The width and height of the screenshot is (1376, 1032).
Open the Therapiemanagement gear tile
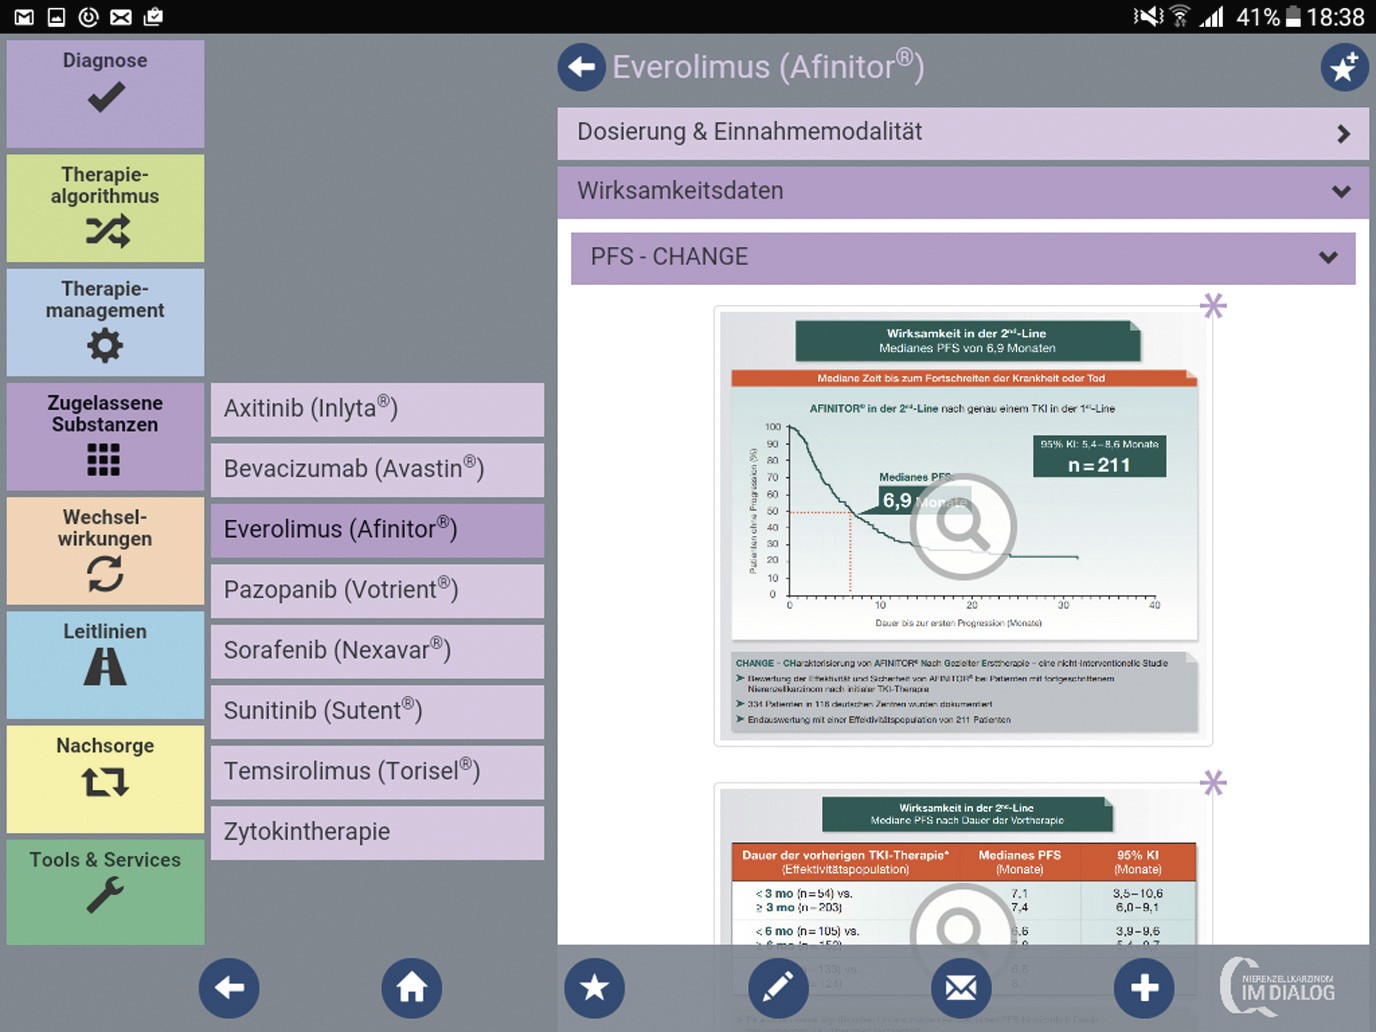[105, 322]
